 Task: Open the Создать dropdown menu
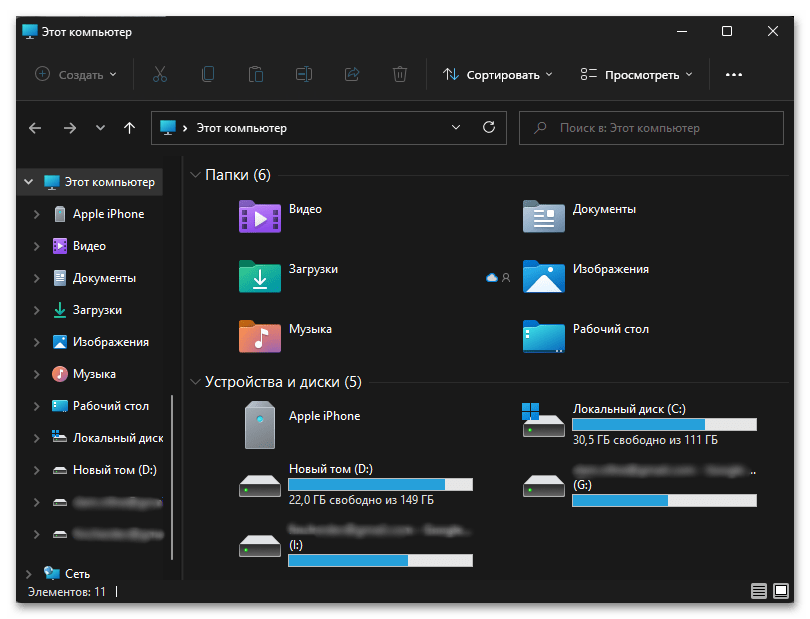[x=76, y=75]
